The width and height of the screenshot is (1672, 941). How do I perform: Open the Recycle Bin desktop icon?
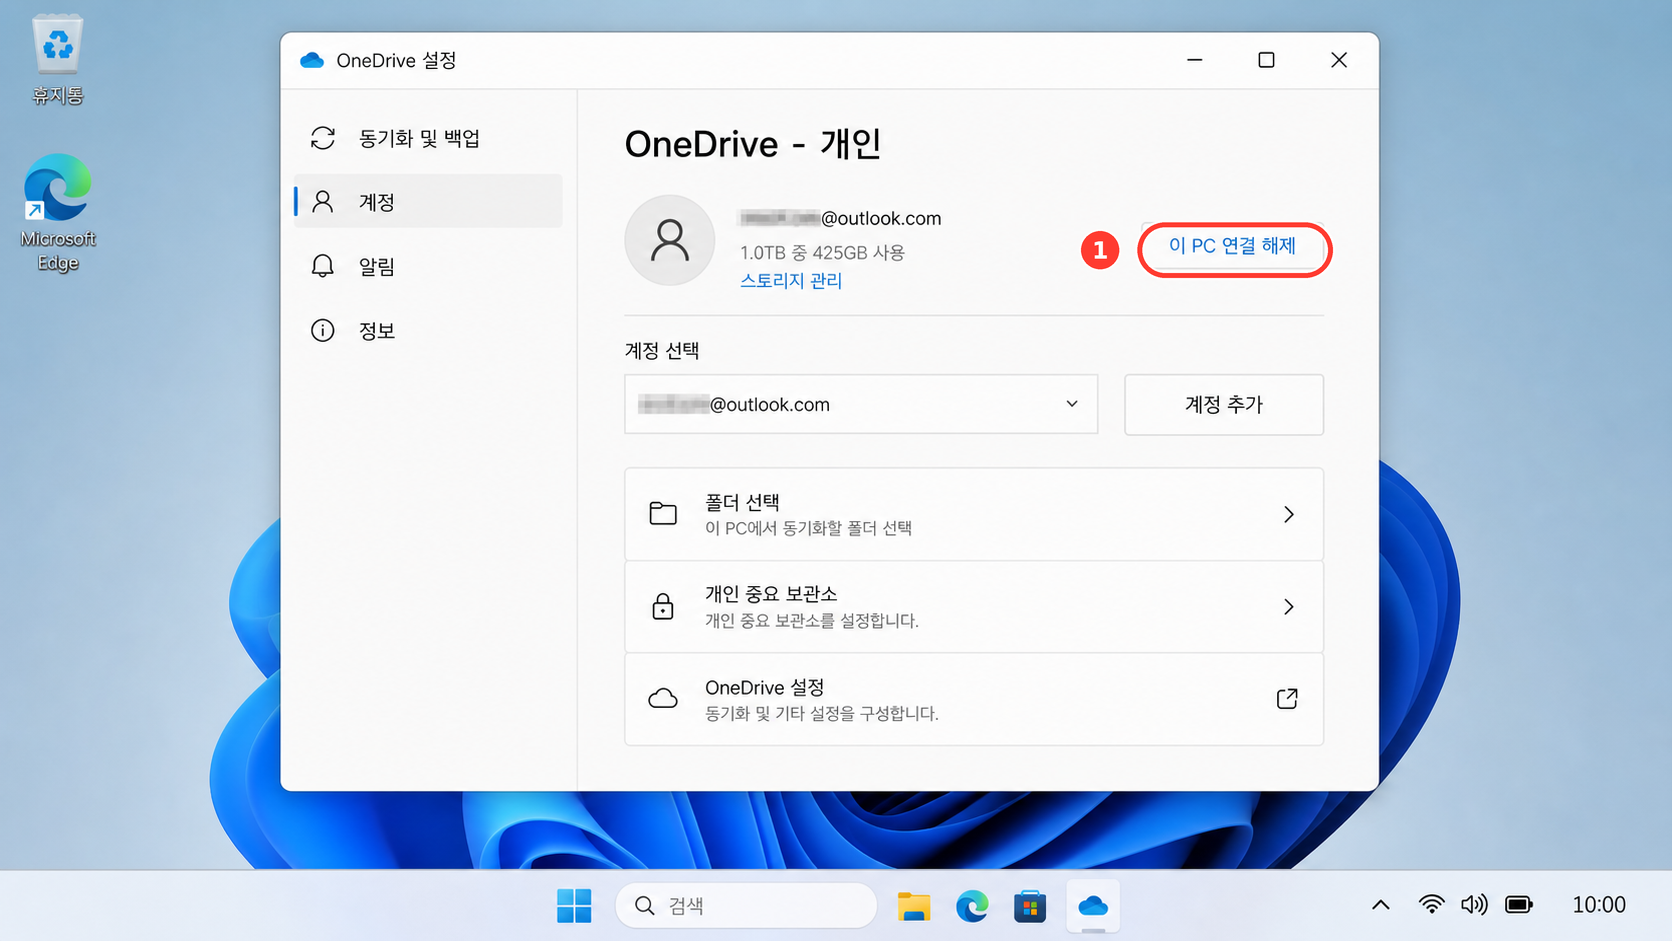(x=57, y=59)
